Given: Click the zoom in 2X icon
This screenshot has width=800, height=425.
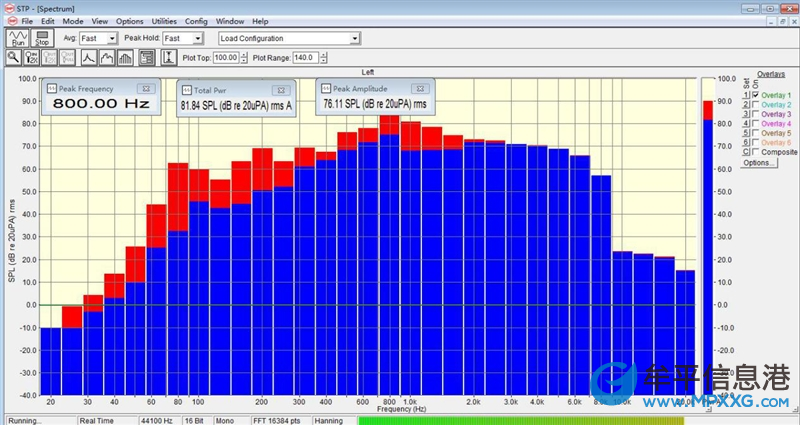Looking at the screenshot, I should [x=33, y=58].
